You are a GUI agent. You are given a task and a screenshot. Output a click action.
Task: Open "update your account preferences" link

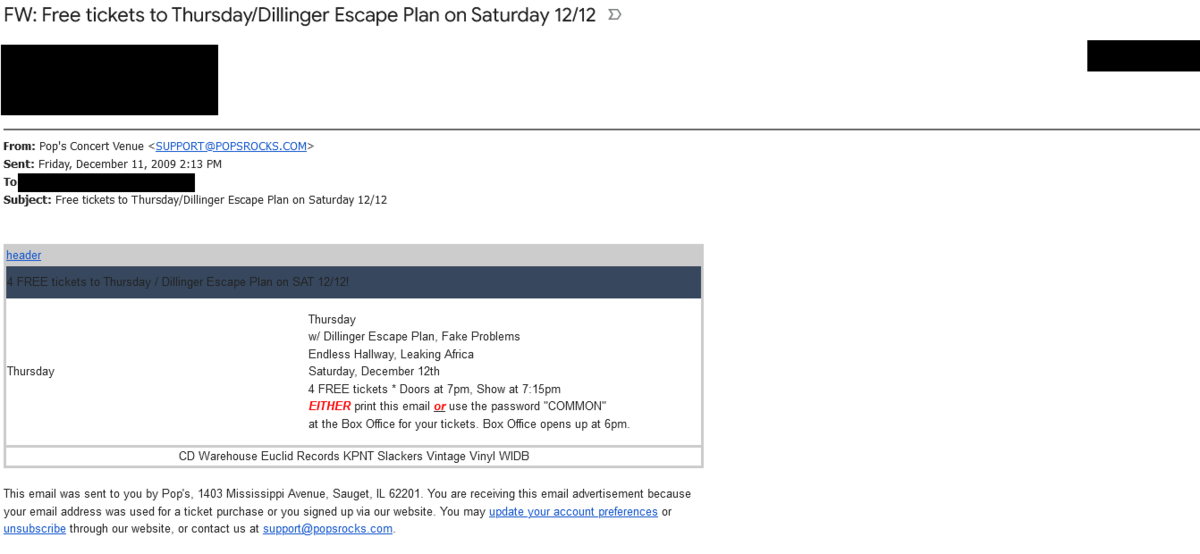pyautogui.click(x=573, y=512)
